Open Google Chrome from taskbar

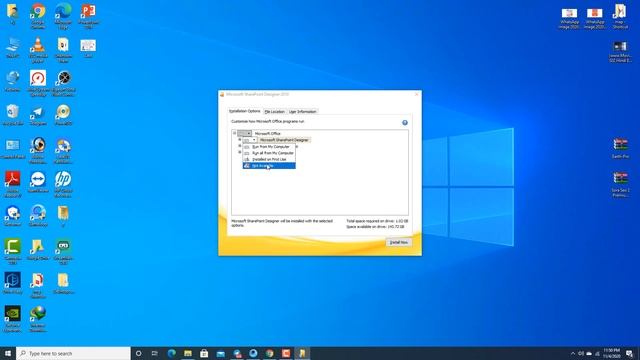pos(269,353)
